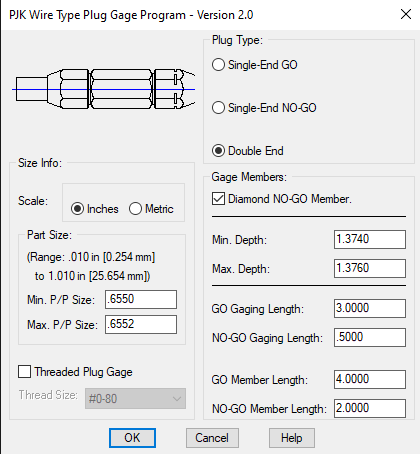Focus the Max. Depth input box

click(370, 268)
